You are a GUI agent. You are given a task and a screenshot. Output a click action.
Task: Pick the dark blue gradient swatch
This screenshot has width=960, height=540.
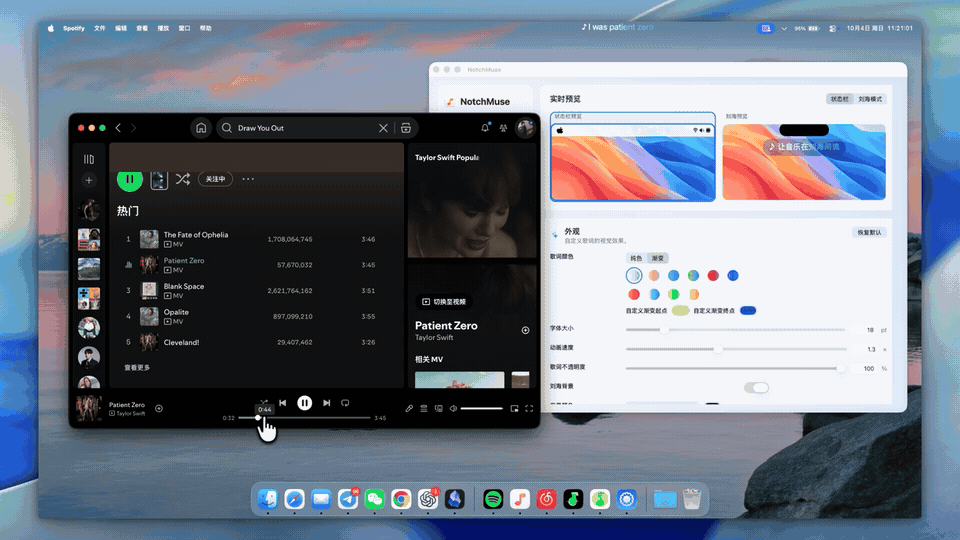point(733,276)
